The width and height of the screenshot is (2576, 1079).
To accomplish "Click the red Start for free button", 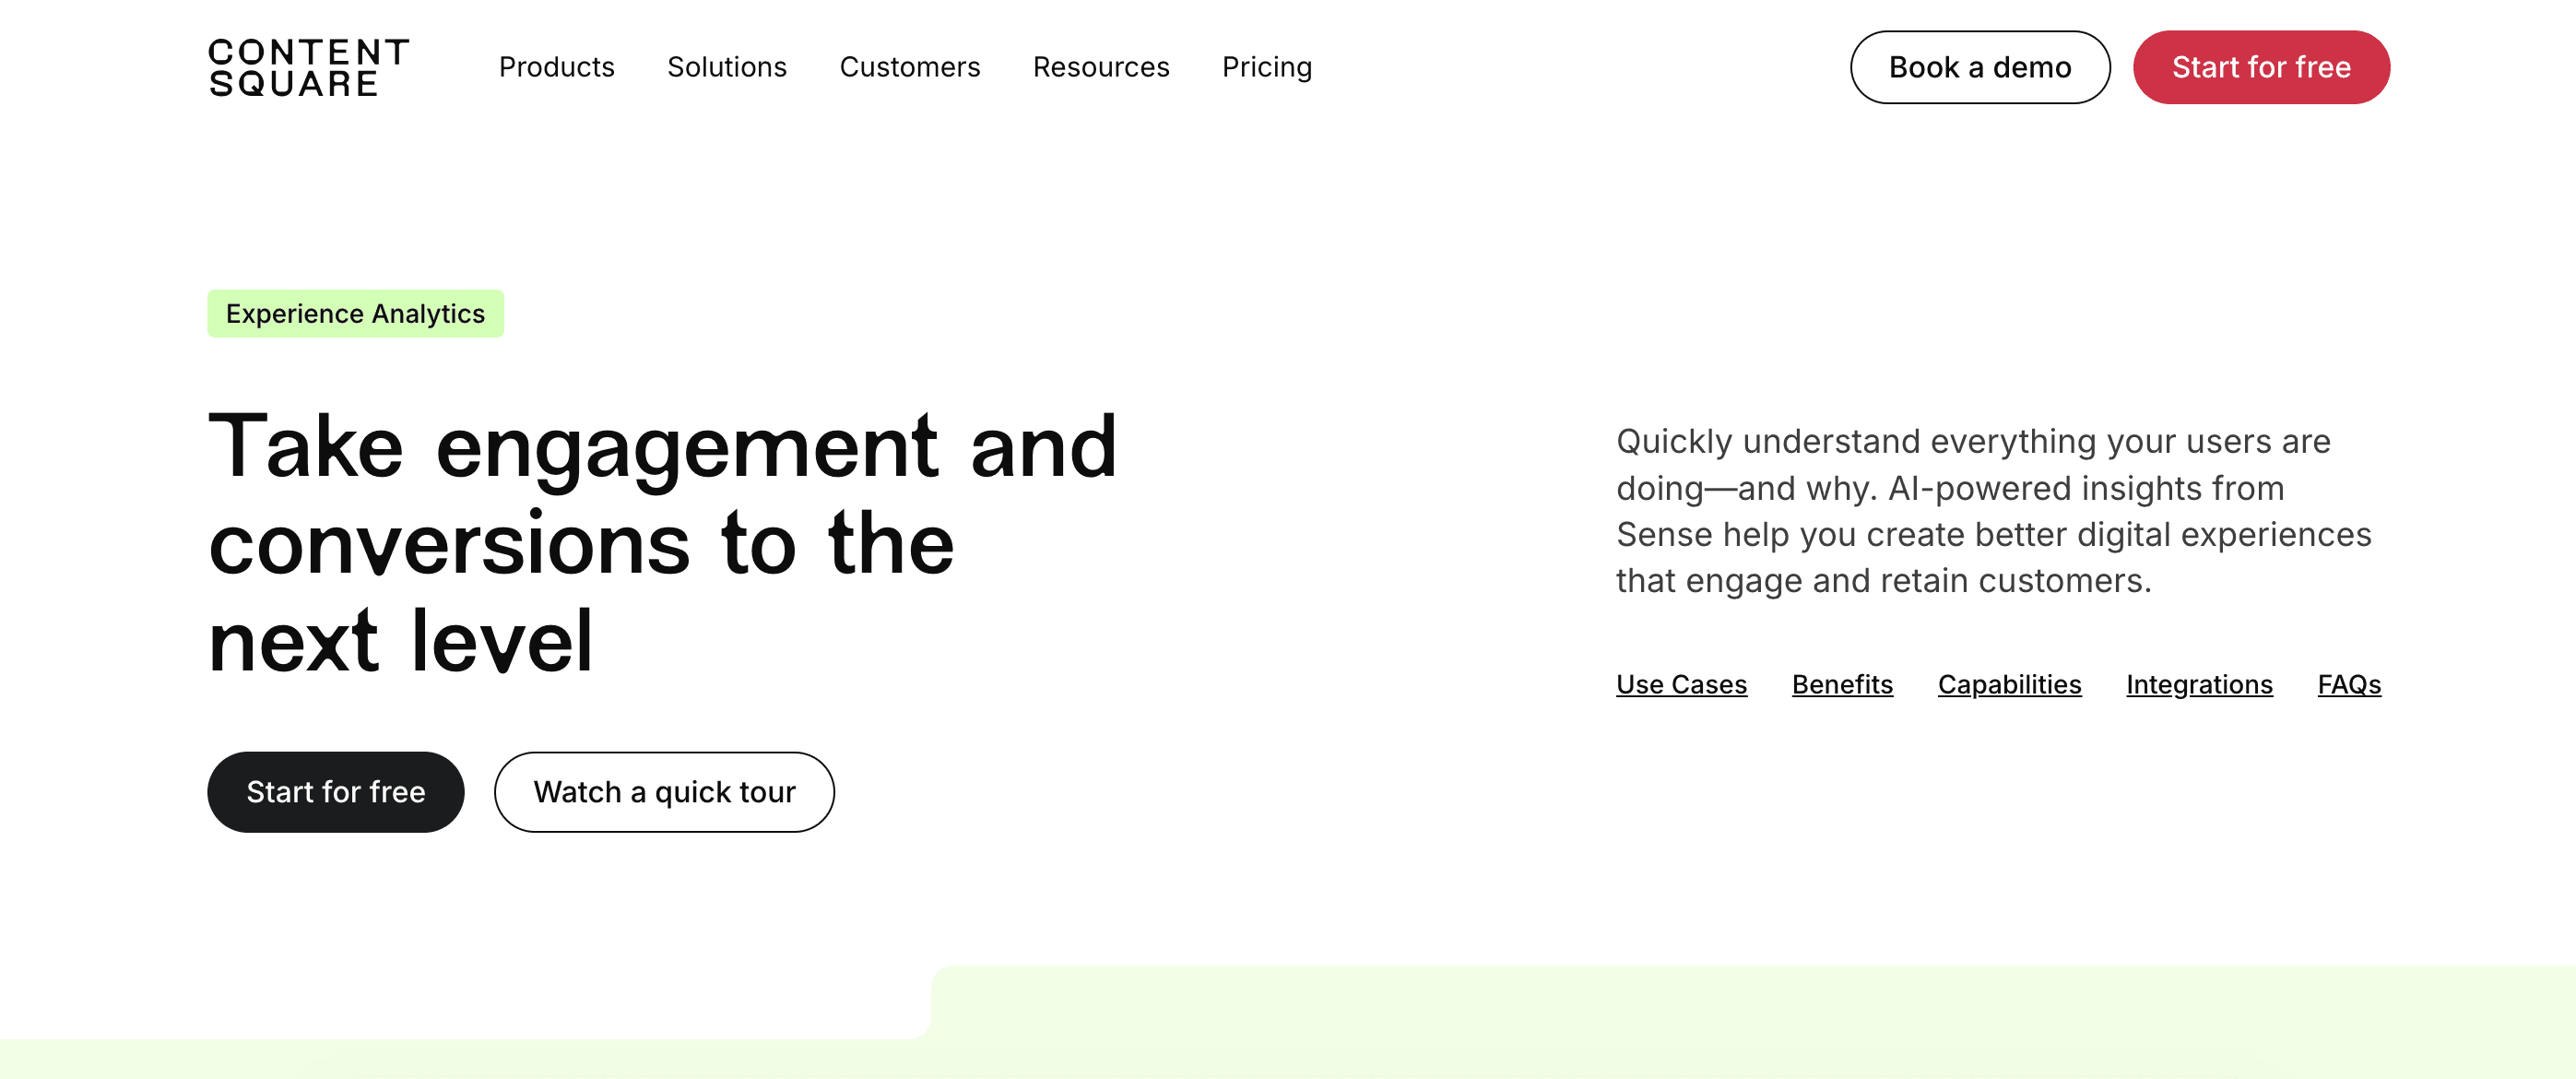I will pyautogui.click(x=2261, y=67).
